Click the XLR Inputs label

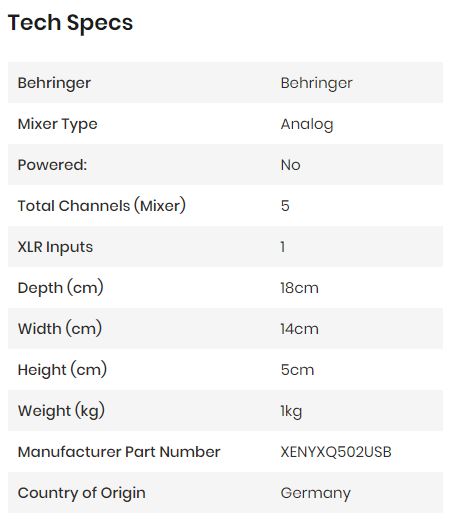[55, 247]
